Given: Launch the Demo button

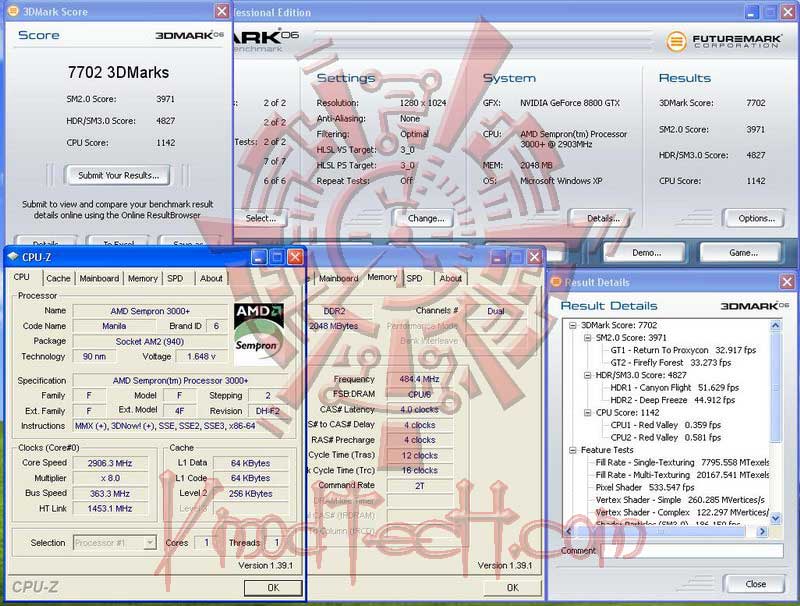Looking at the screenshot, I should coord(646,252).
